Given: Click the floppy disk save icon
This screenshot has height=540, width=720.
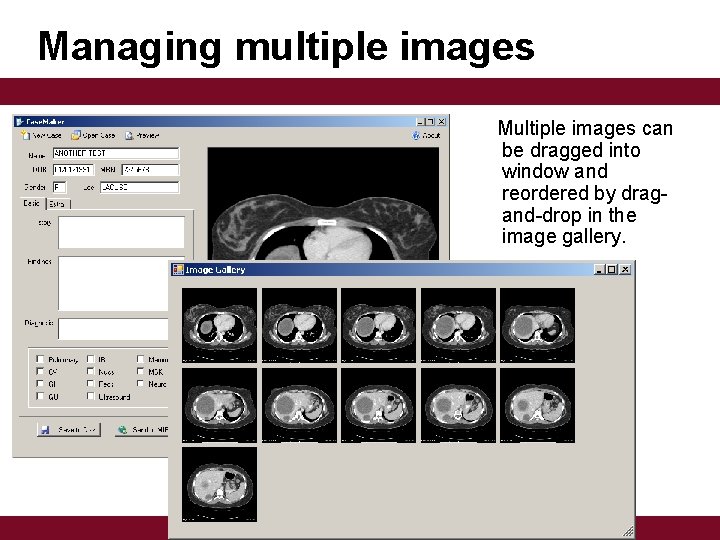Looking at the screenshot, I should click(x=45, y=430).
